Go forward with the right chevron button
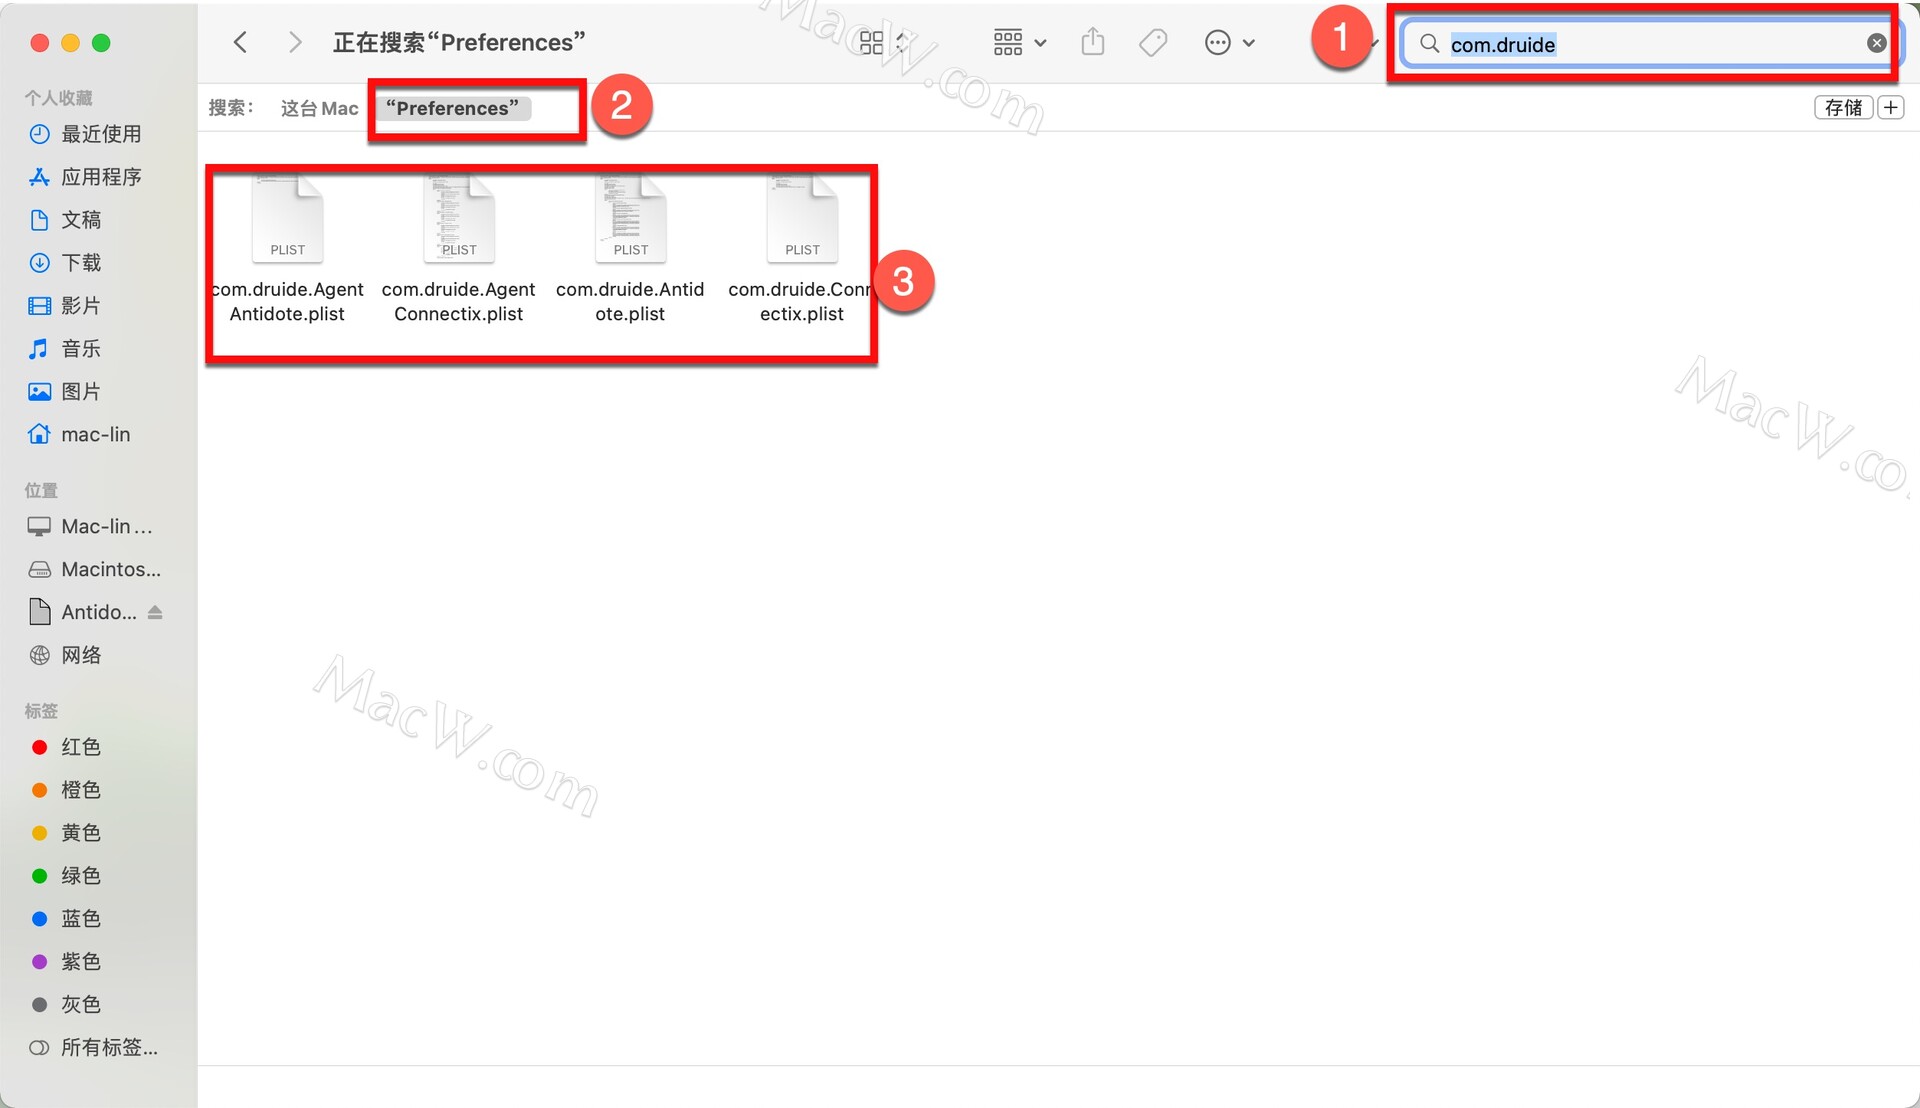The height and width of the screenshot is (1108, 1920). [294, 42]
